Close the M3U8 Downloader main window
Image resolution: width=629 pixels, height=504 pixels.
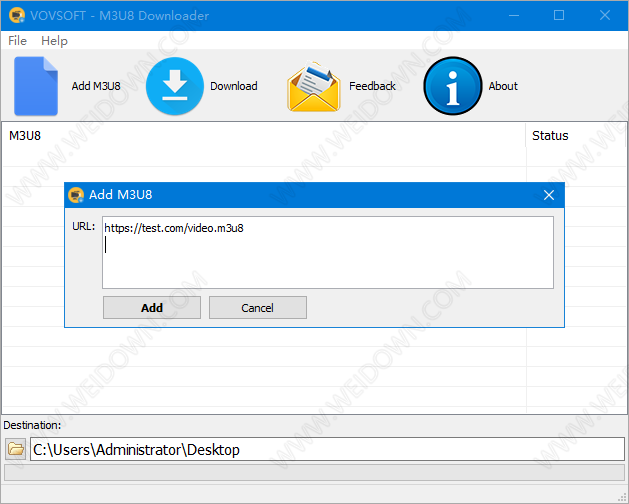click(605, 16)
